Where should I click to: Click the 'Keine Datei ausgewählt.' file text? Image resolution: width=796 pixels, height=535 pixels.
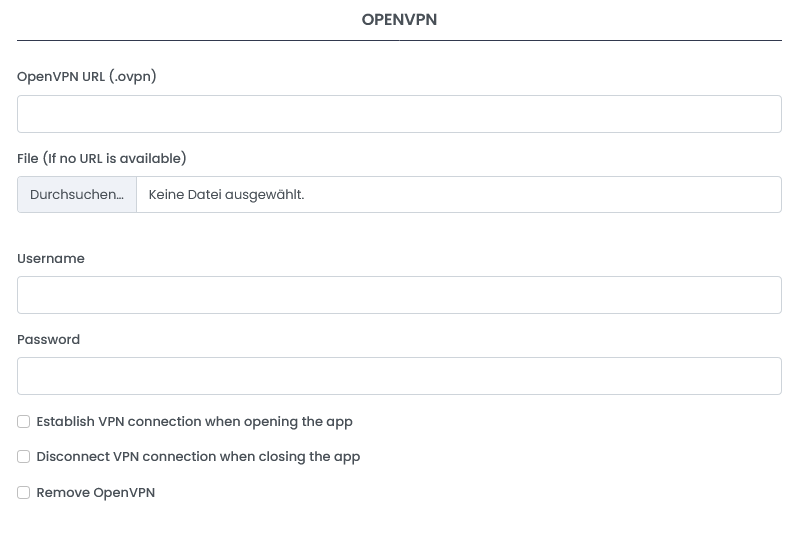227,195
